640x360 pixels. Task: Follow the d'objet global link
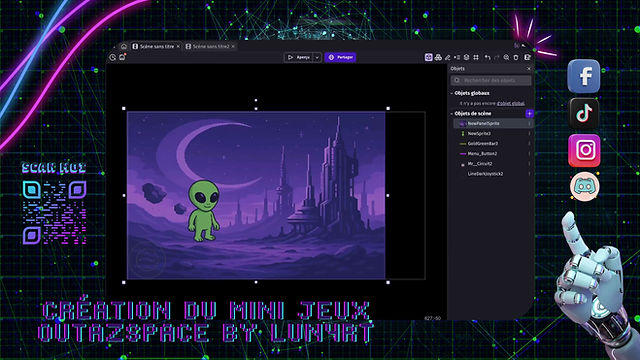coord(511,104)
